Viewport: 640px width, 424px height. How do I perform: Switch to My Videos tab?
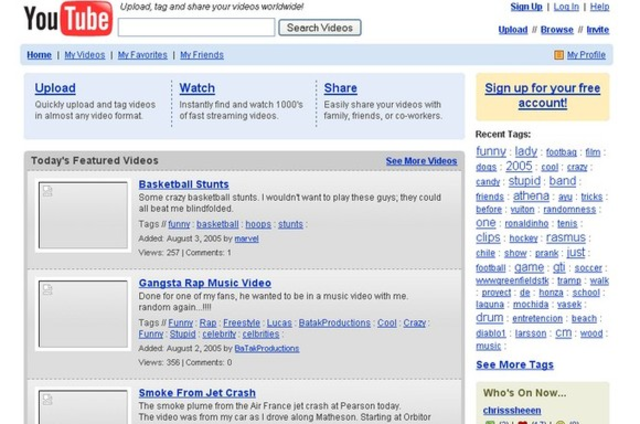coord(84,55)
